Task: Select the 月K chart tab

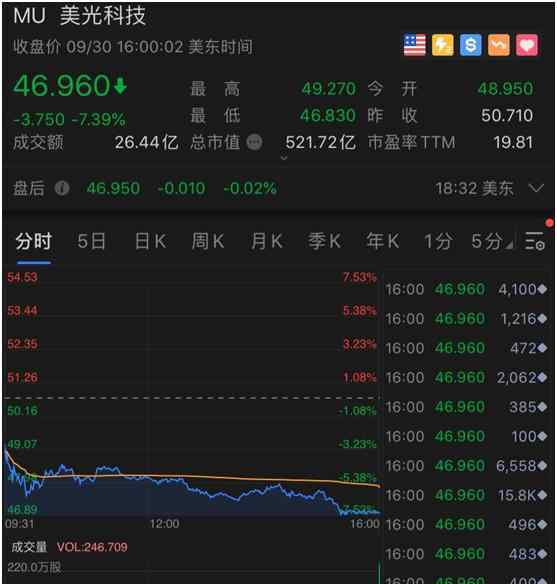Action: pos(267,241)
